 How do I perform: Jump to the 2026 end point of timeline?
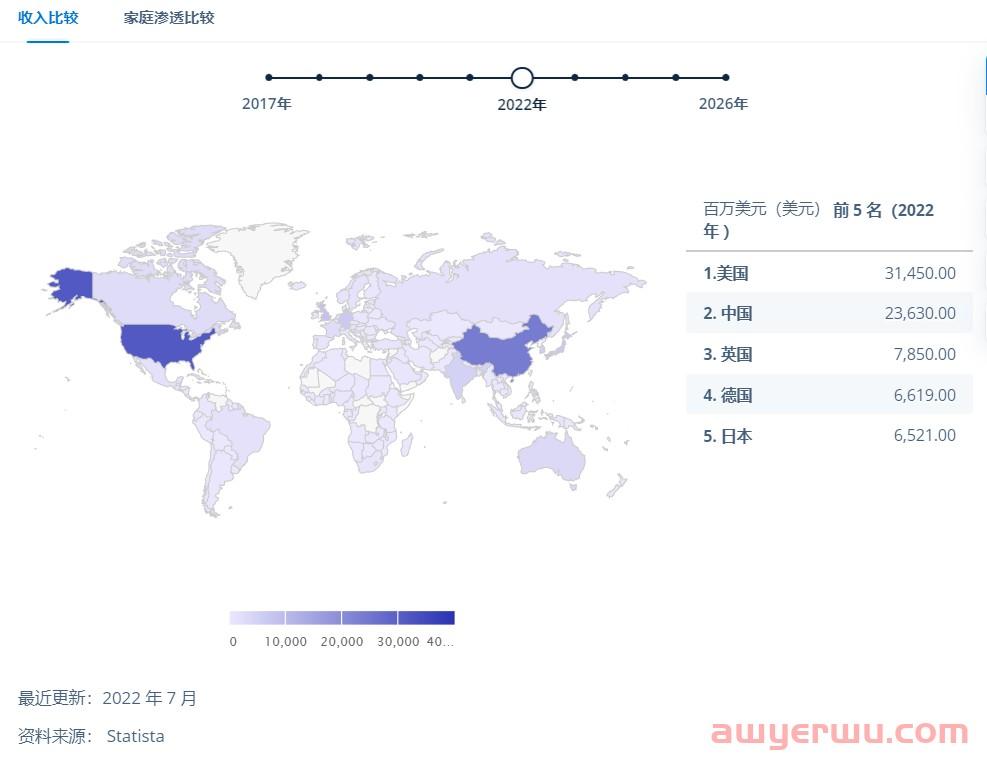(726, 77)
